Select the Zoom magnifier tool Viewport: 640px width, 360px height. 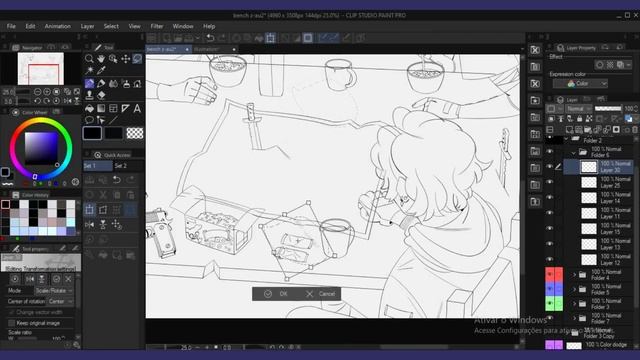pyautogui.click(x=89, y=59)
